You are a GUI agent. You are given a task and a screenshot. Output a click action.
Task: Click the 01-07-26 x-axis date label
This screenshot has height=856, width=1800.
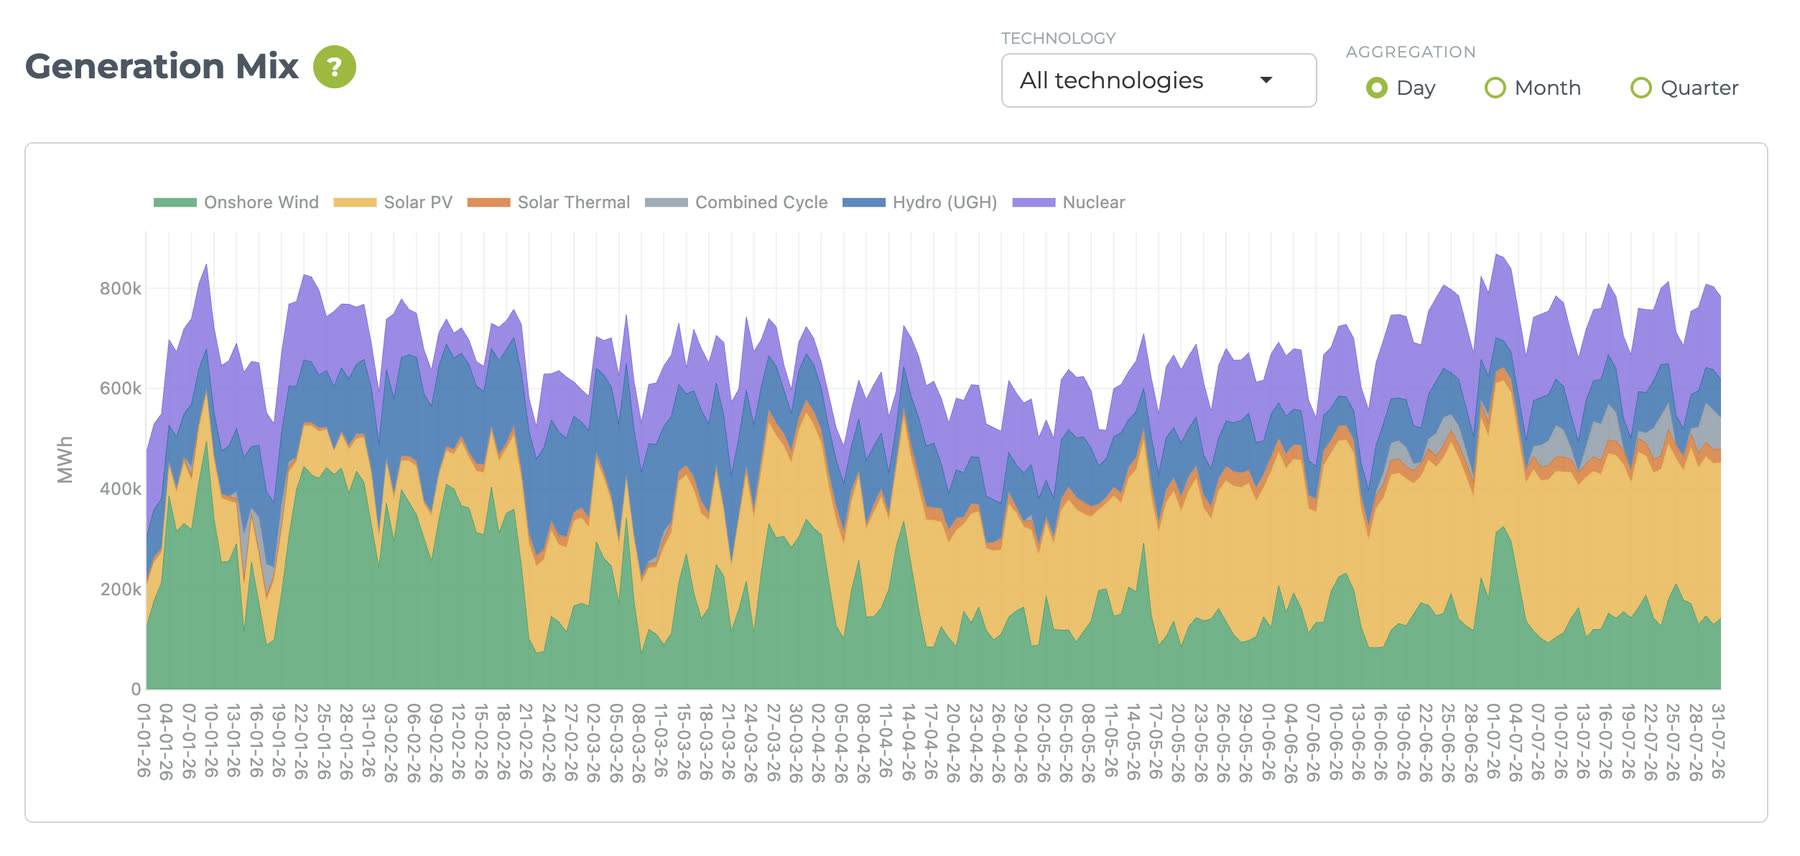pyautogui.click(x=1494, y=741)
